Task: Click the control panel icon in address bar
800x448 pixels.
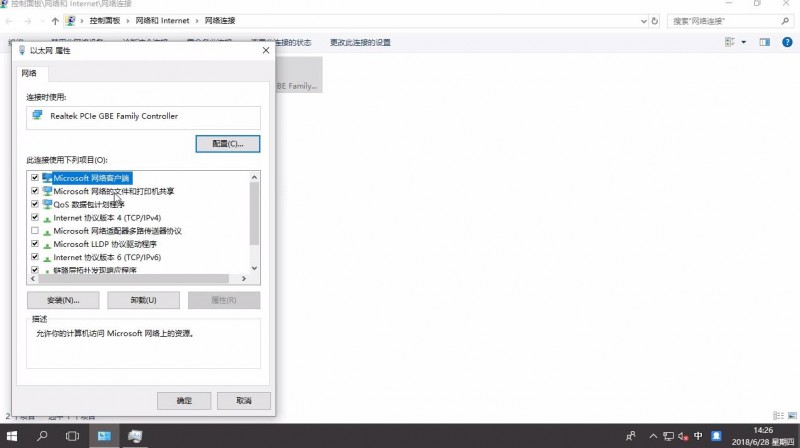Action: point(70,21)
